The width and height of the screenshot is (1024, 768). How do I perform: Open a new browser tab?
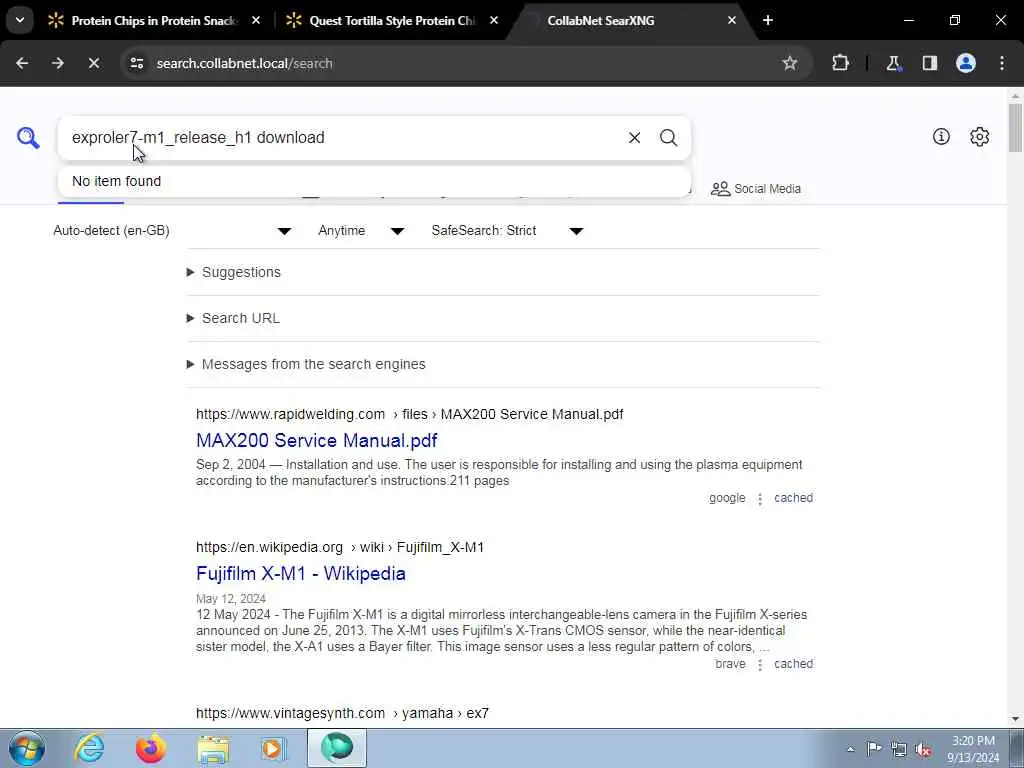[x=768, y=20]
